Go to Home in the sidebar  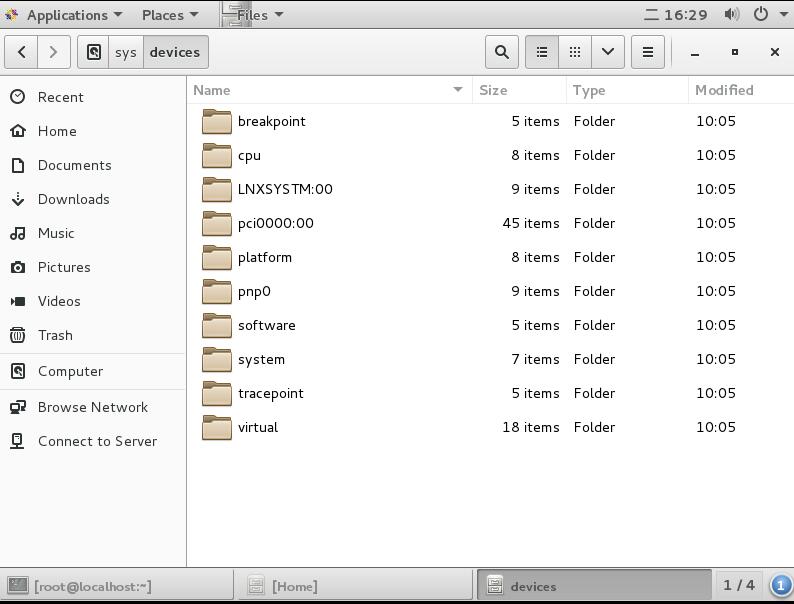pyautogui.click(x=93, y=131)
